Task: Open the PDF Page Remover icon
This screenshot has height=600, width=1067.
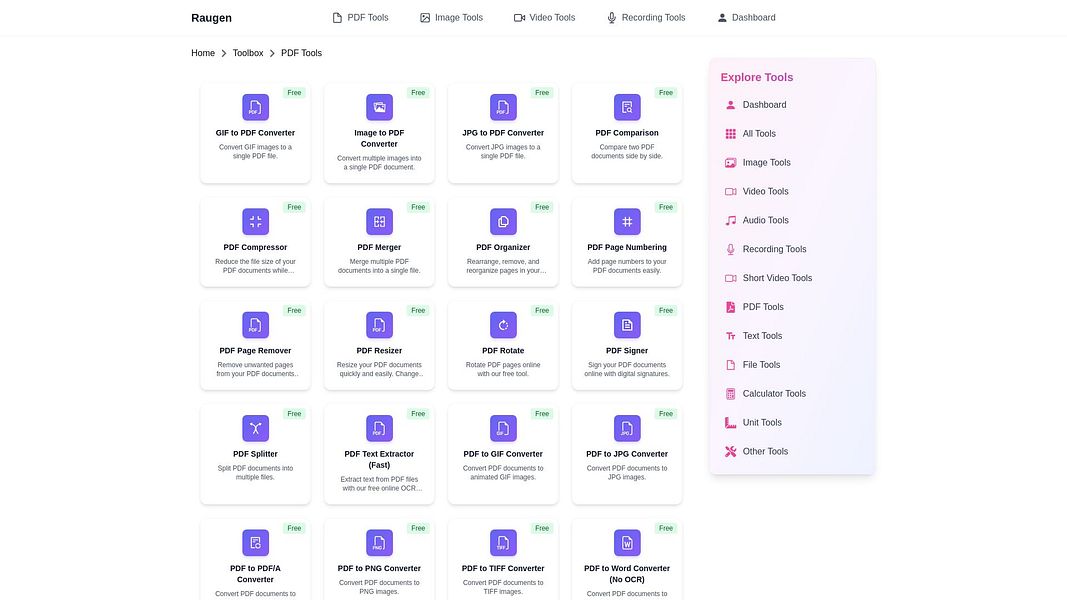Action: point(255,325)
